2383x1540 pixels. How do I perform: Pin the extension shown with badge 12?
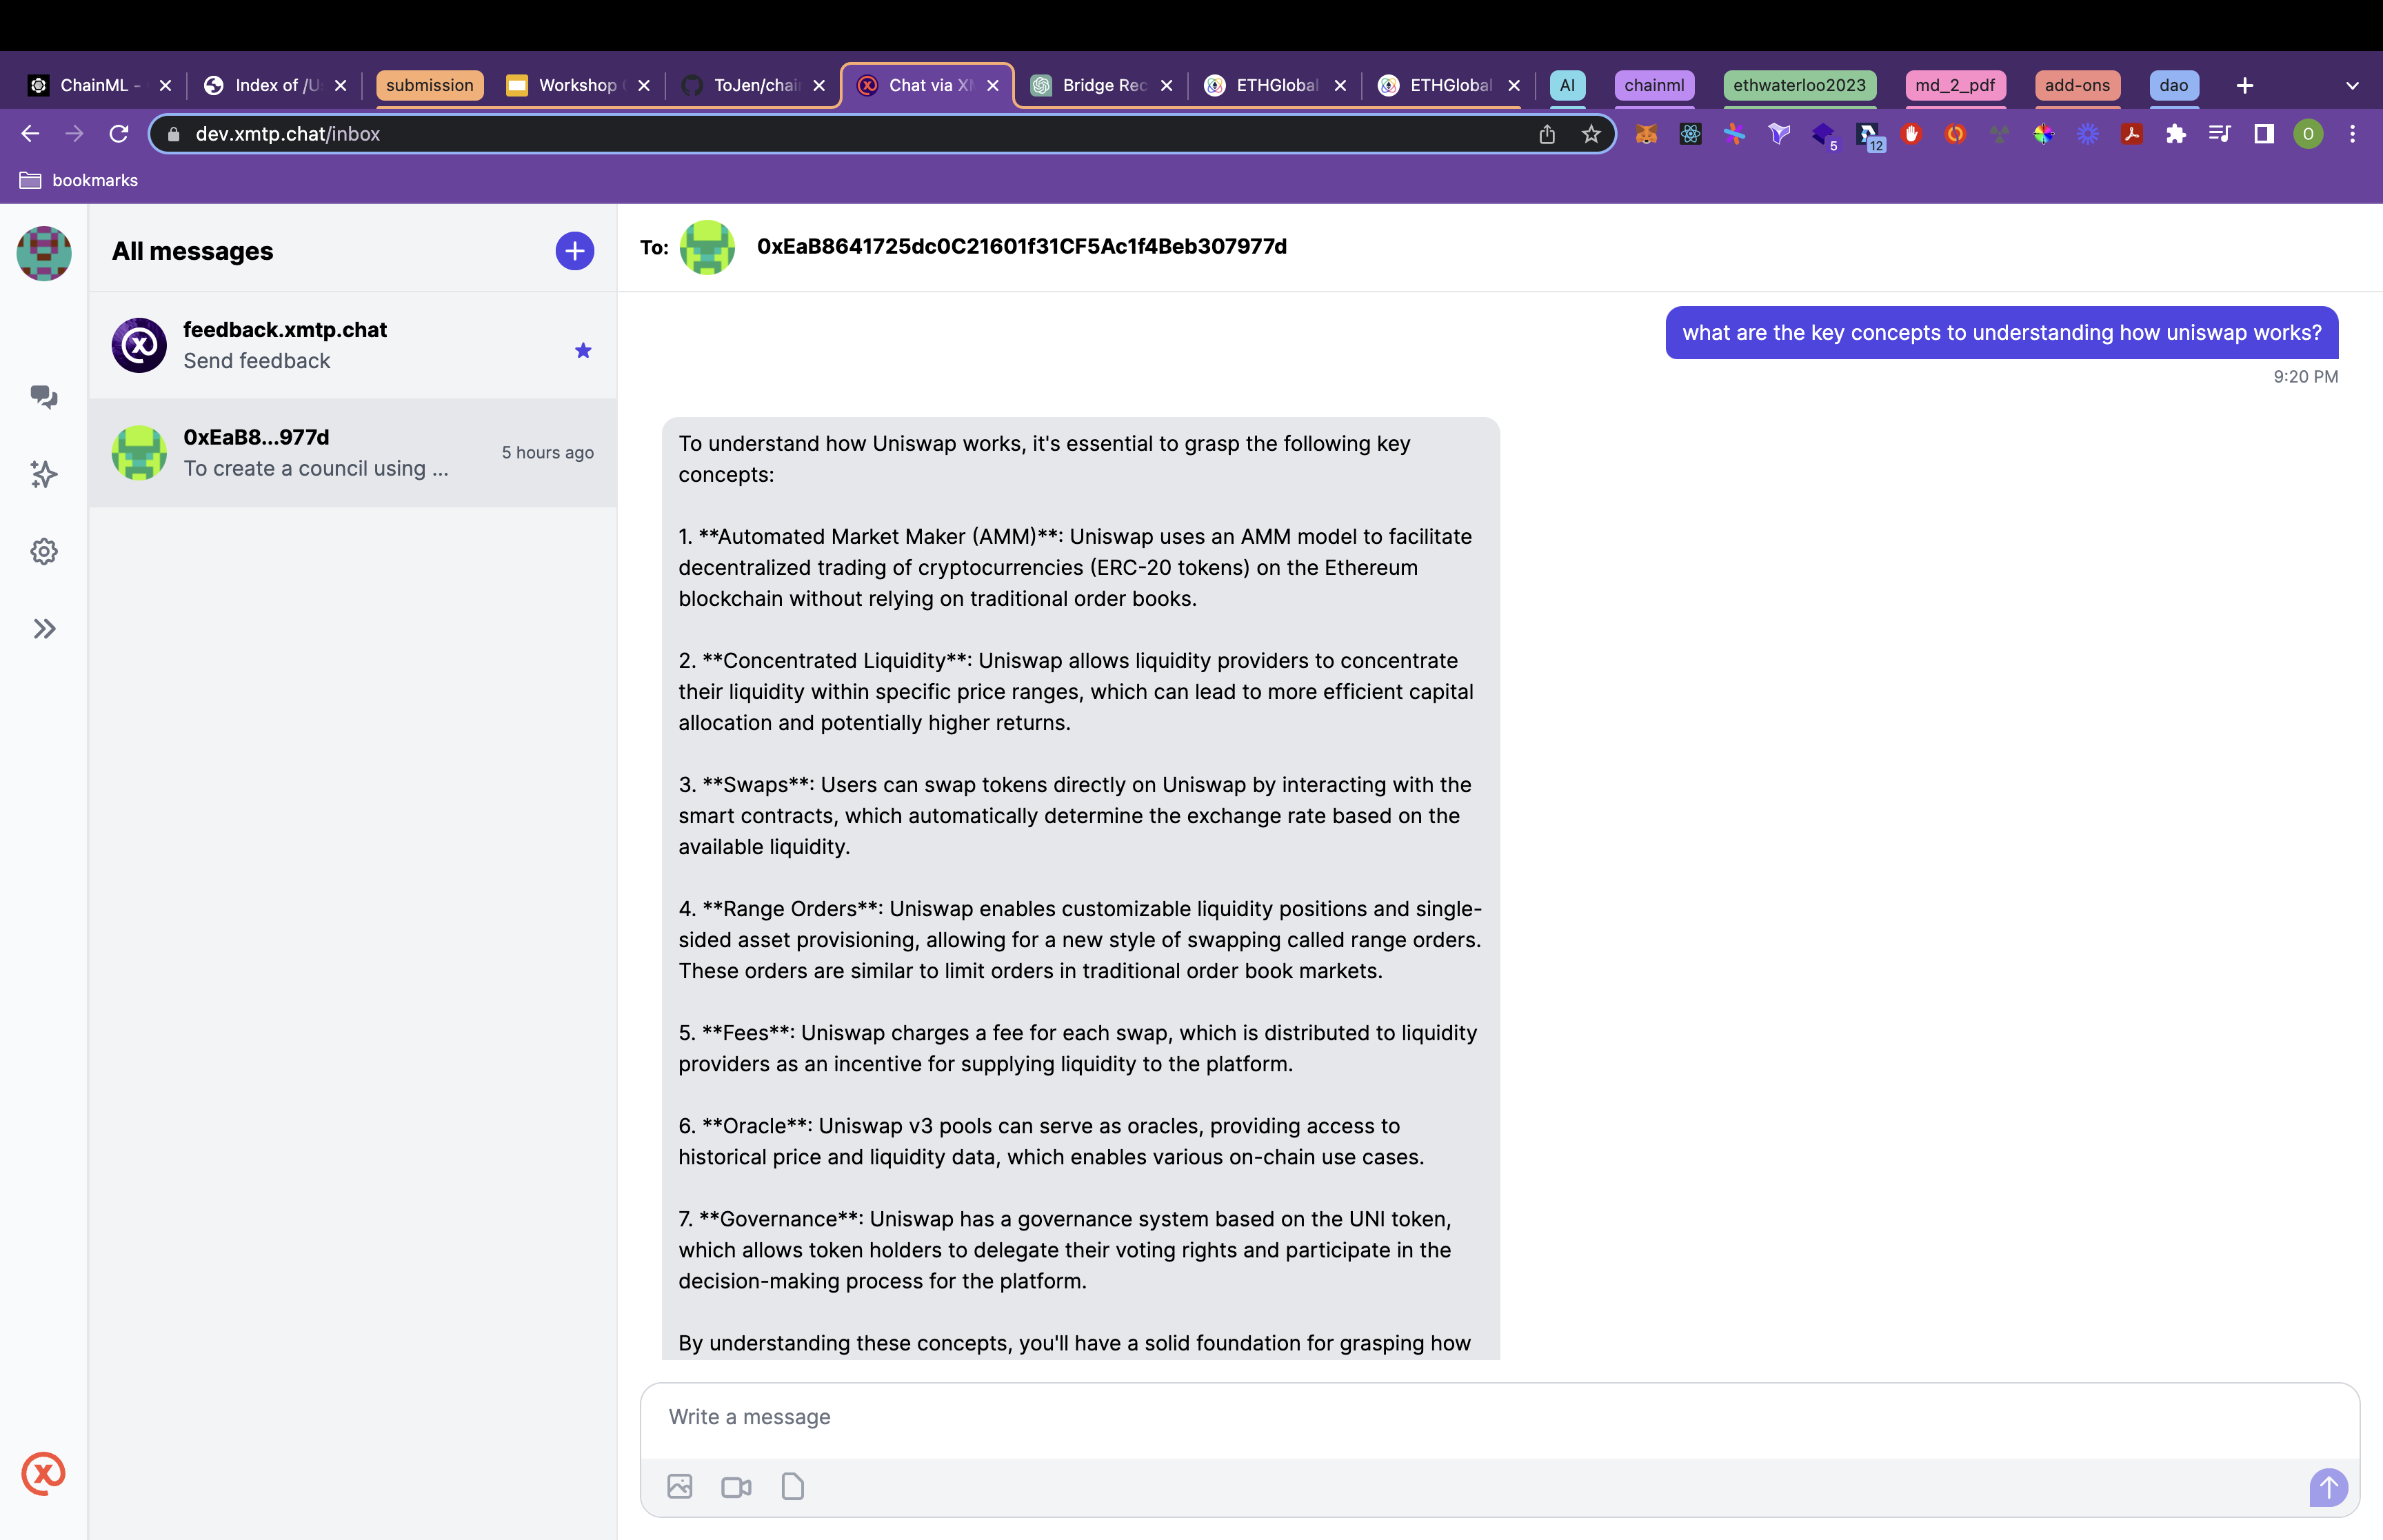[x=1869, y=133]
